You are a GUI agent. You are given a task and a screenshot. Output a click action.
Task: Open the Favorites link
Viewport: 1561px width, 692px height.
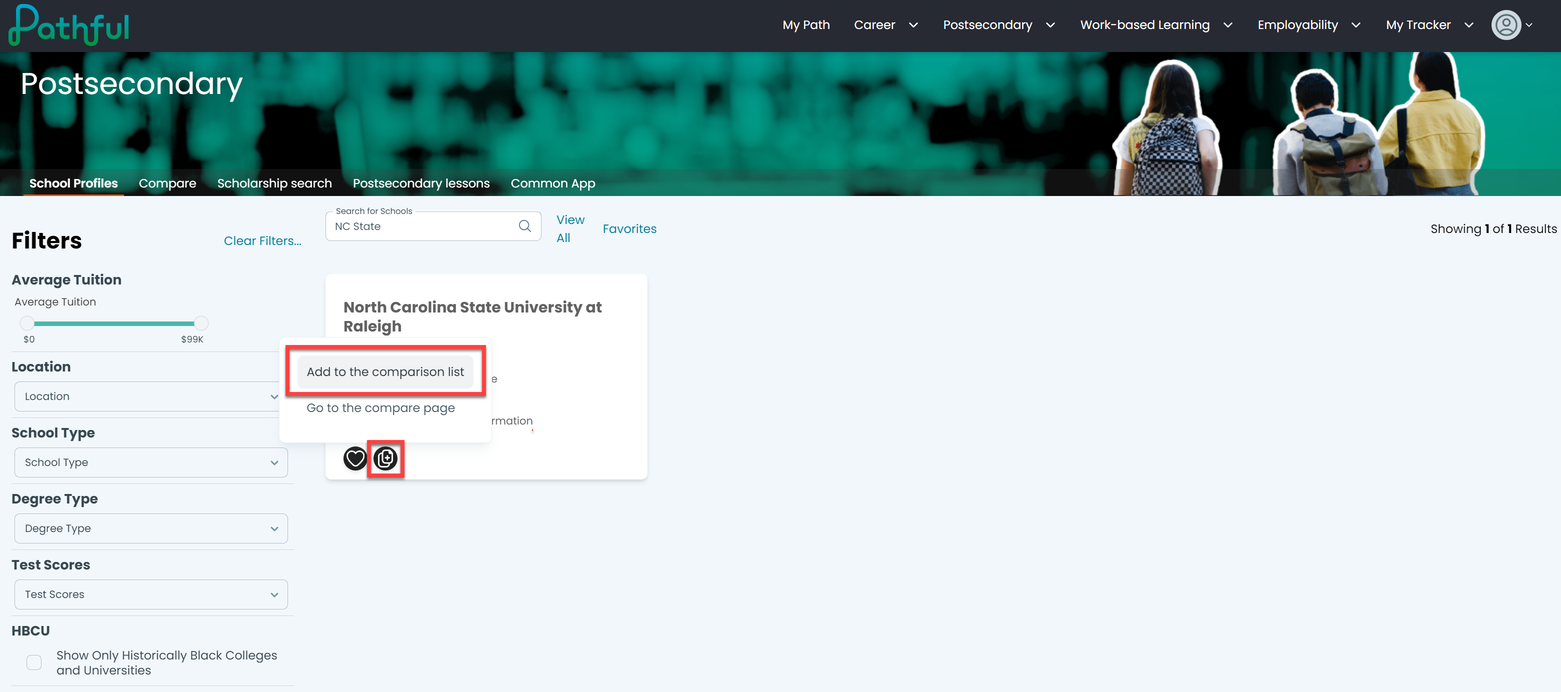tap(630, 228)
